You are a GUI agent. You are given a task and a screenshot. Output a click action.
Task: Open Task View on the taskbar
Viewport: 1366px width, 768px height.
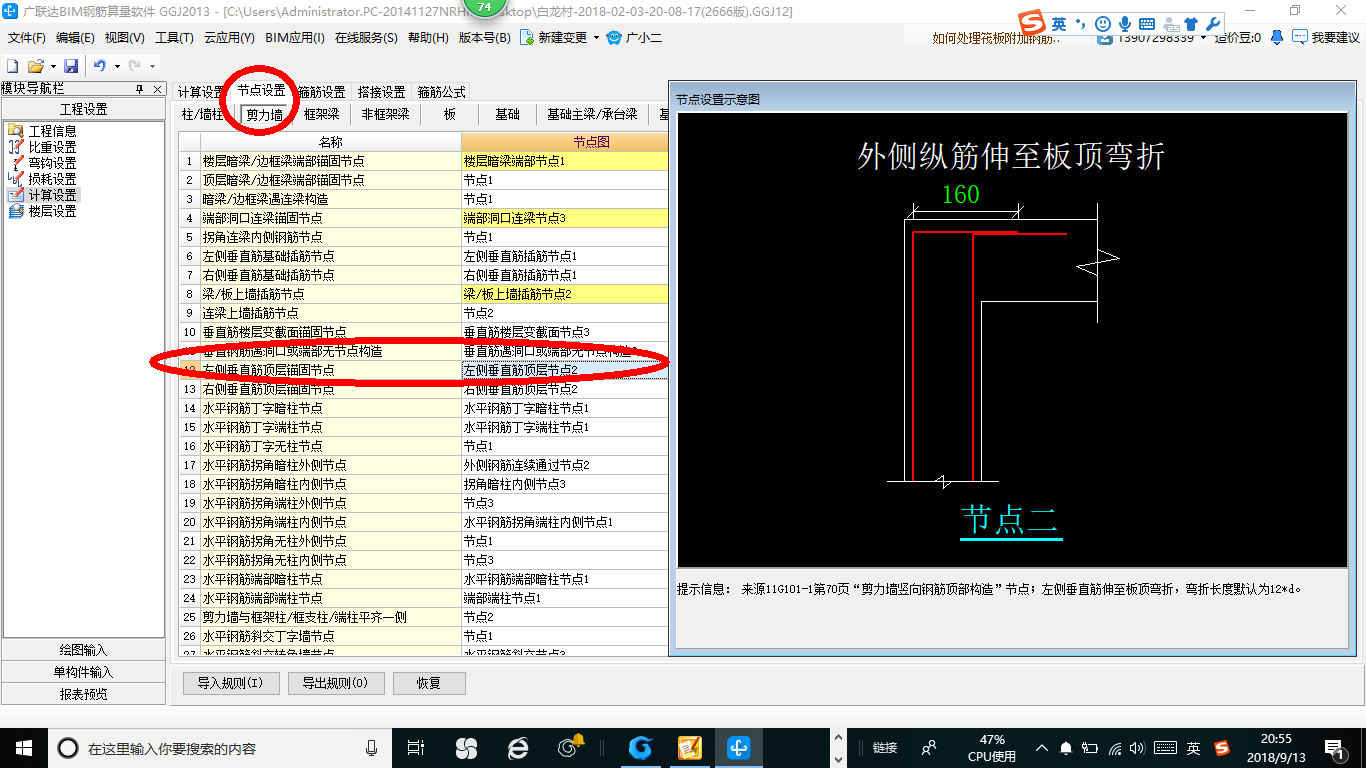coord(417,747)
